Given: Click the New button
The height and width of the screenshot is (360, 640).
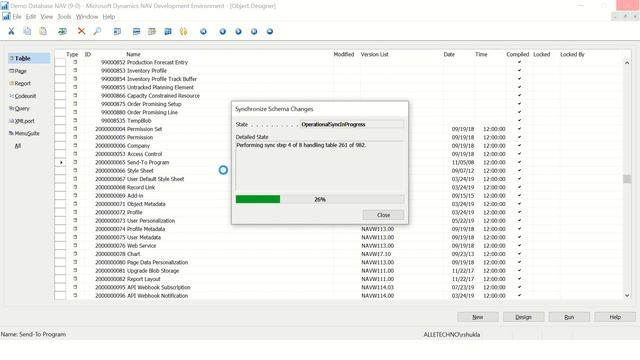Looking at the screenshot, I should point(478,317).
